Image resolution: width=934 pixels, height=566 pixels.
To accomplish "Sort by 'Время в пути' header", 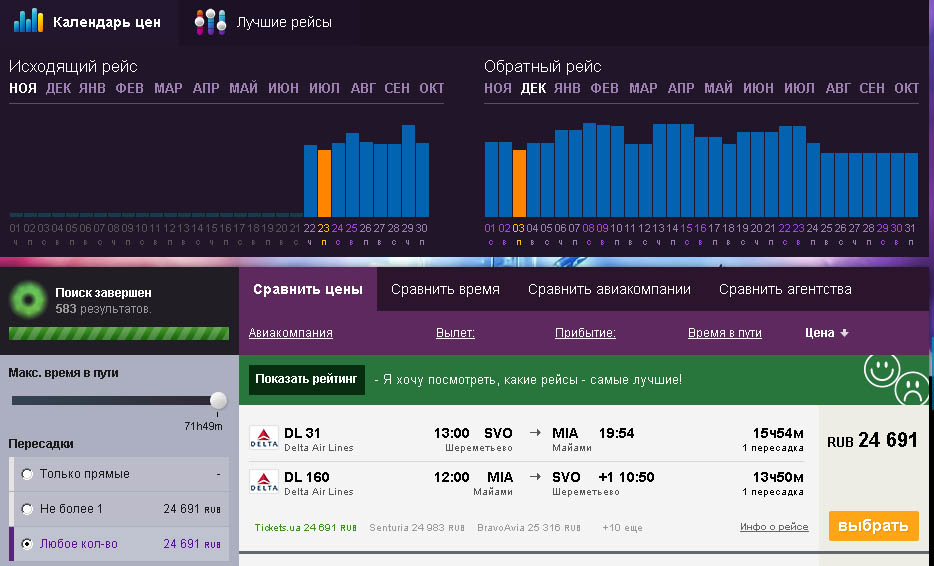I will (725, 333).
